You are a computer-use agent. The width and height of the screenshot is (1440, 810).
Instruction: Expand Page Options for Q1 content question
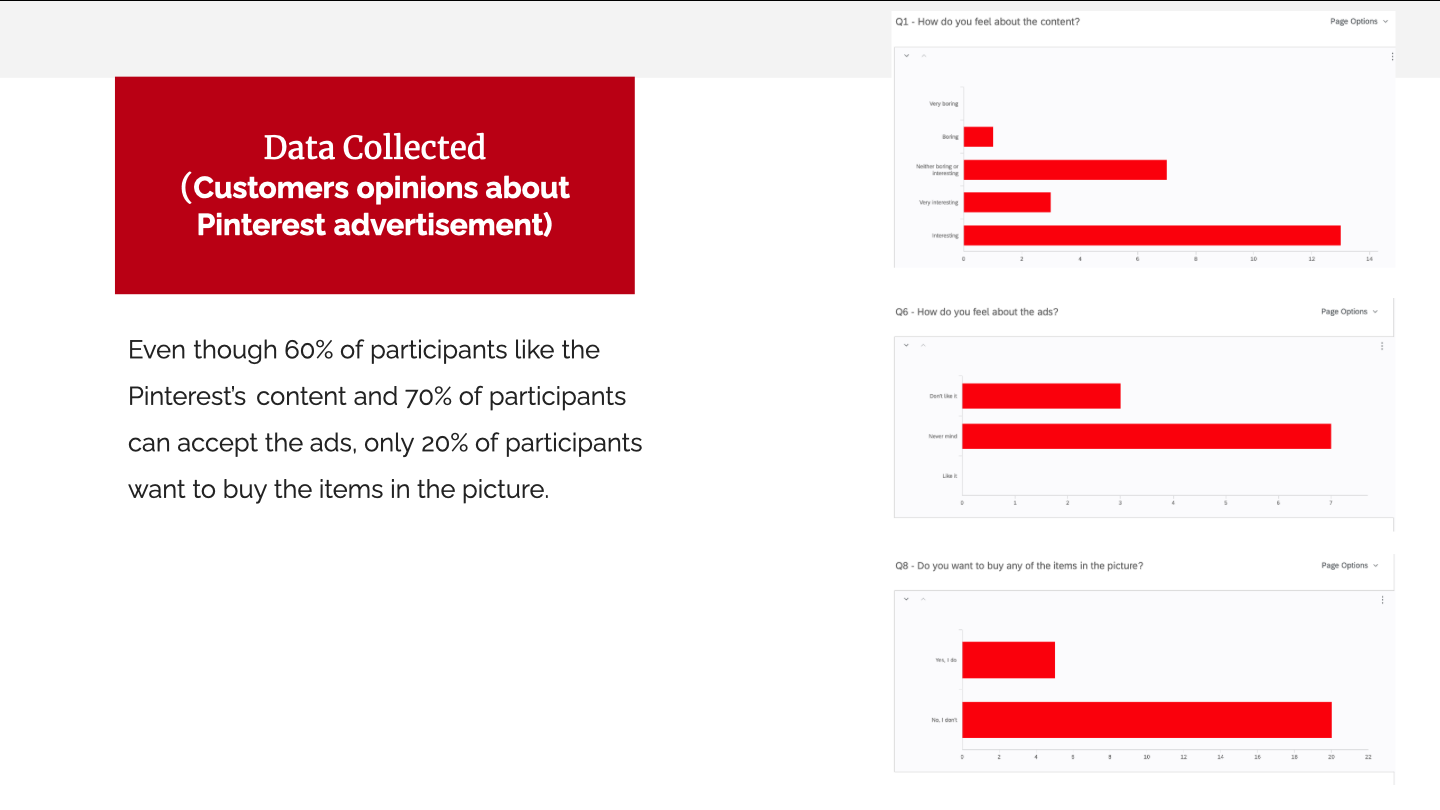1359,21
